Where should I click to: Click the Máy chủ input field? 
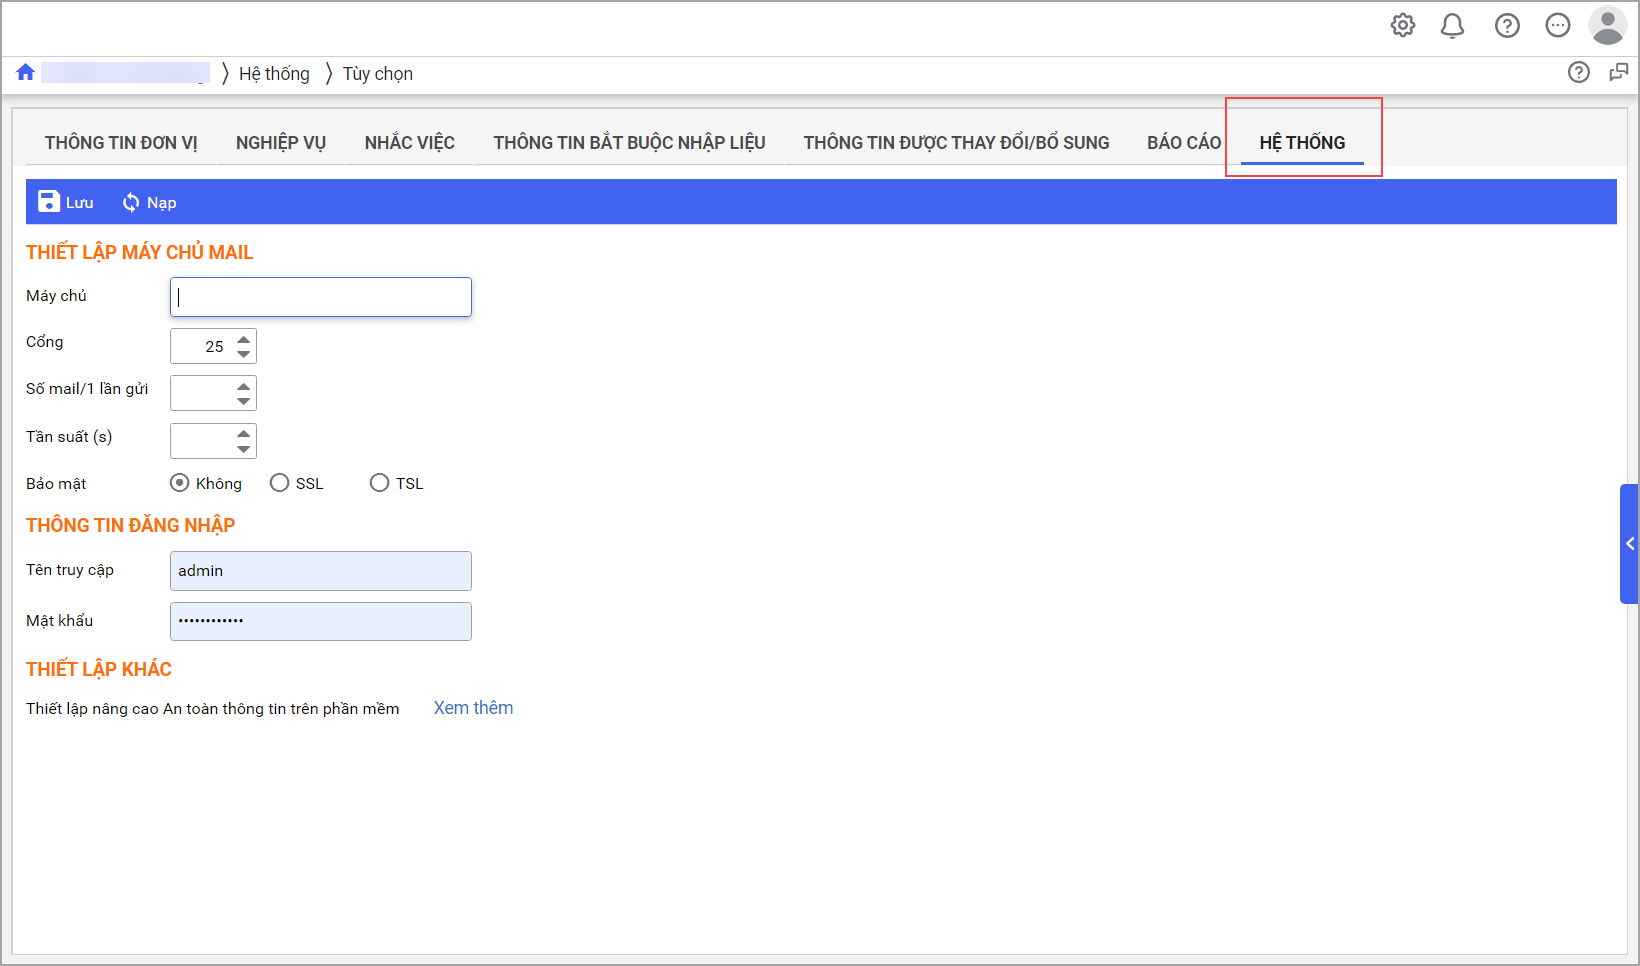[321, 297]
